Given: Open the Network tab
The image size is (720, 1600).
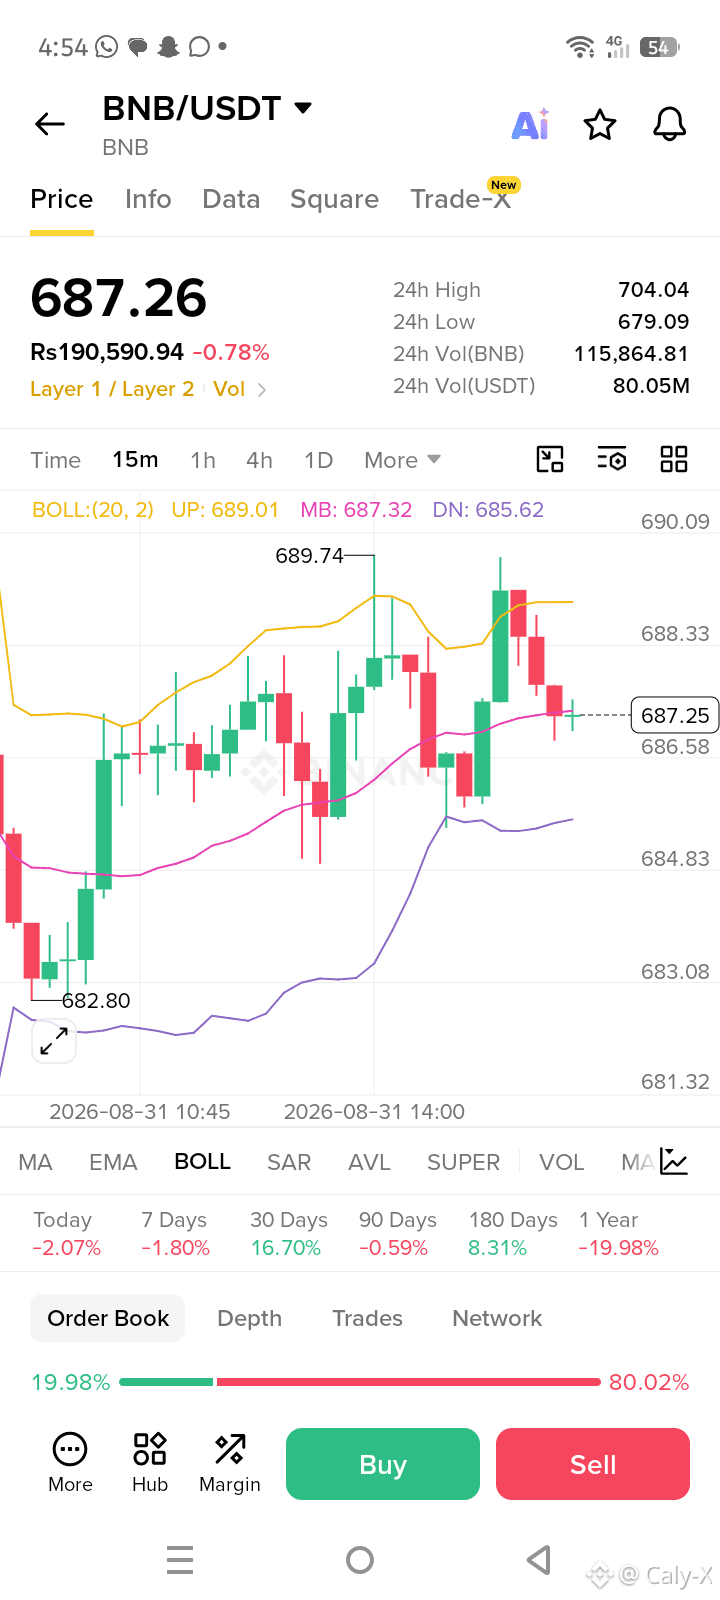Looking at the screenshot, I should 497,1318.
